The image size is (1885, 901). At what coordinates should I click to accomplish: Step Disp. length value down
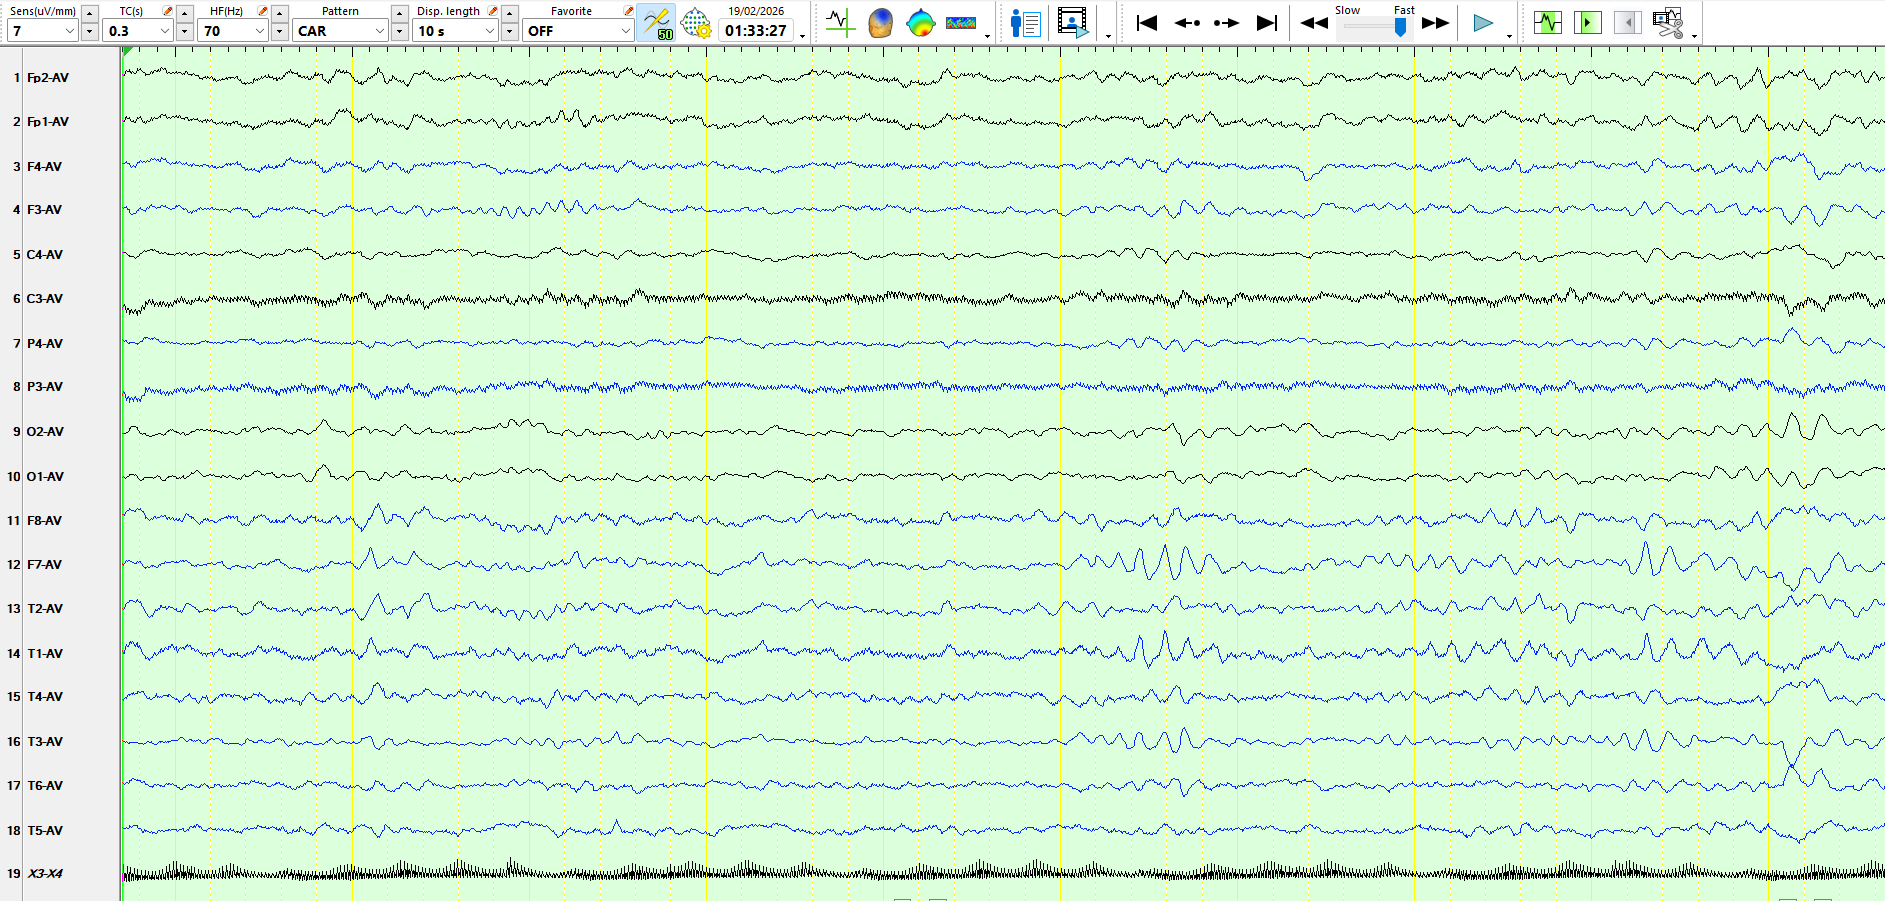(509, 32)
